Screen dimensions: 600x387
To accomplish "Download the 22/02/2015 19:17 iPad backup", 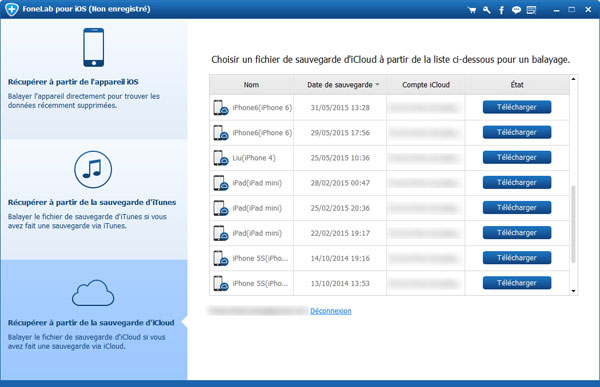I will tap(517, 233).
